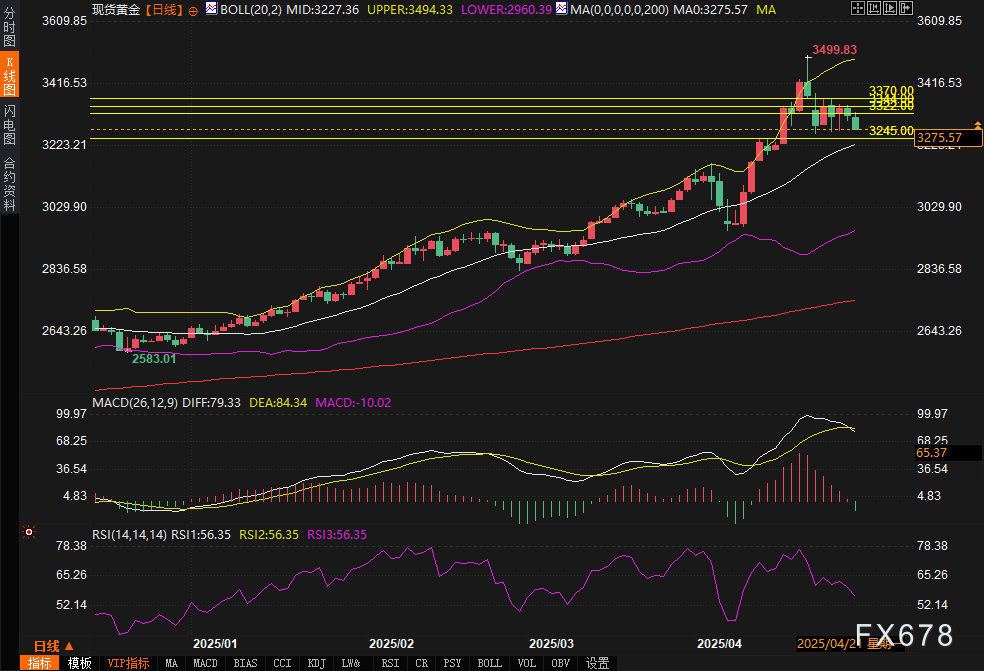Click the small red marker icon left of RSI panel
Screen dimensions: 984x671
coord(28,532)
